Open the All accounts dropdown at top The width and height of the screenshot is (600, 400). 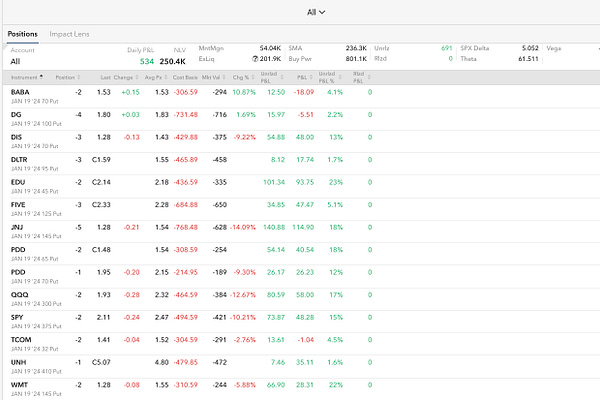pyautogui.click(x=316, y=12)
